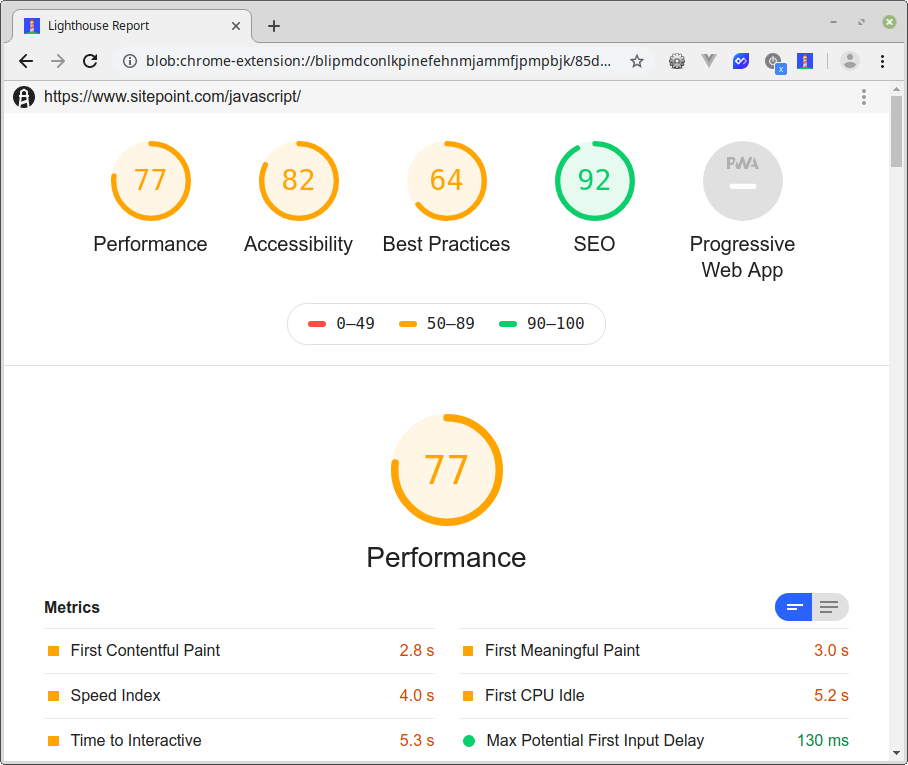Switch metrics to compact view toggle
Viewport: 908px width, 765px height.
coord(794,607)
